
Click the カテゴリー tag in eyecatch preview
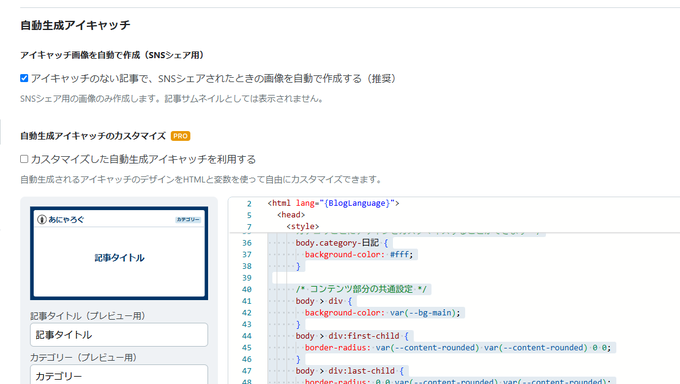[x=188, y=220]
